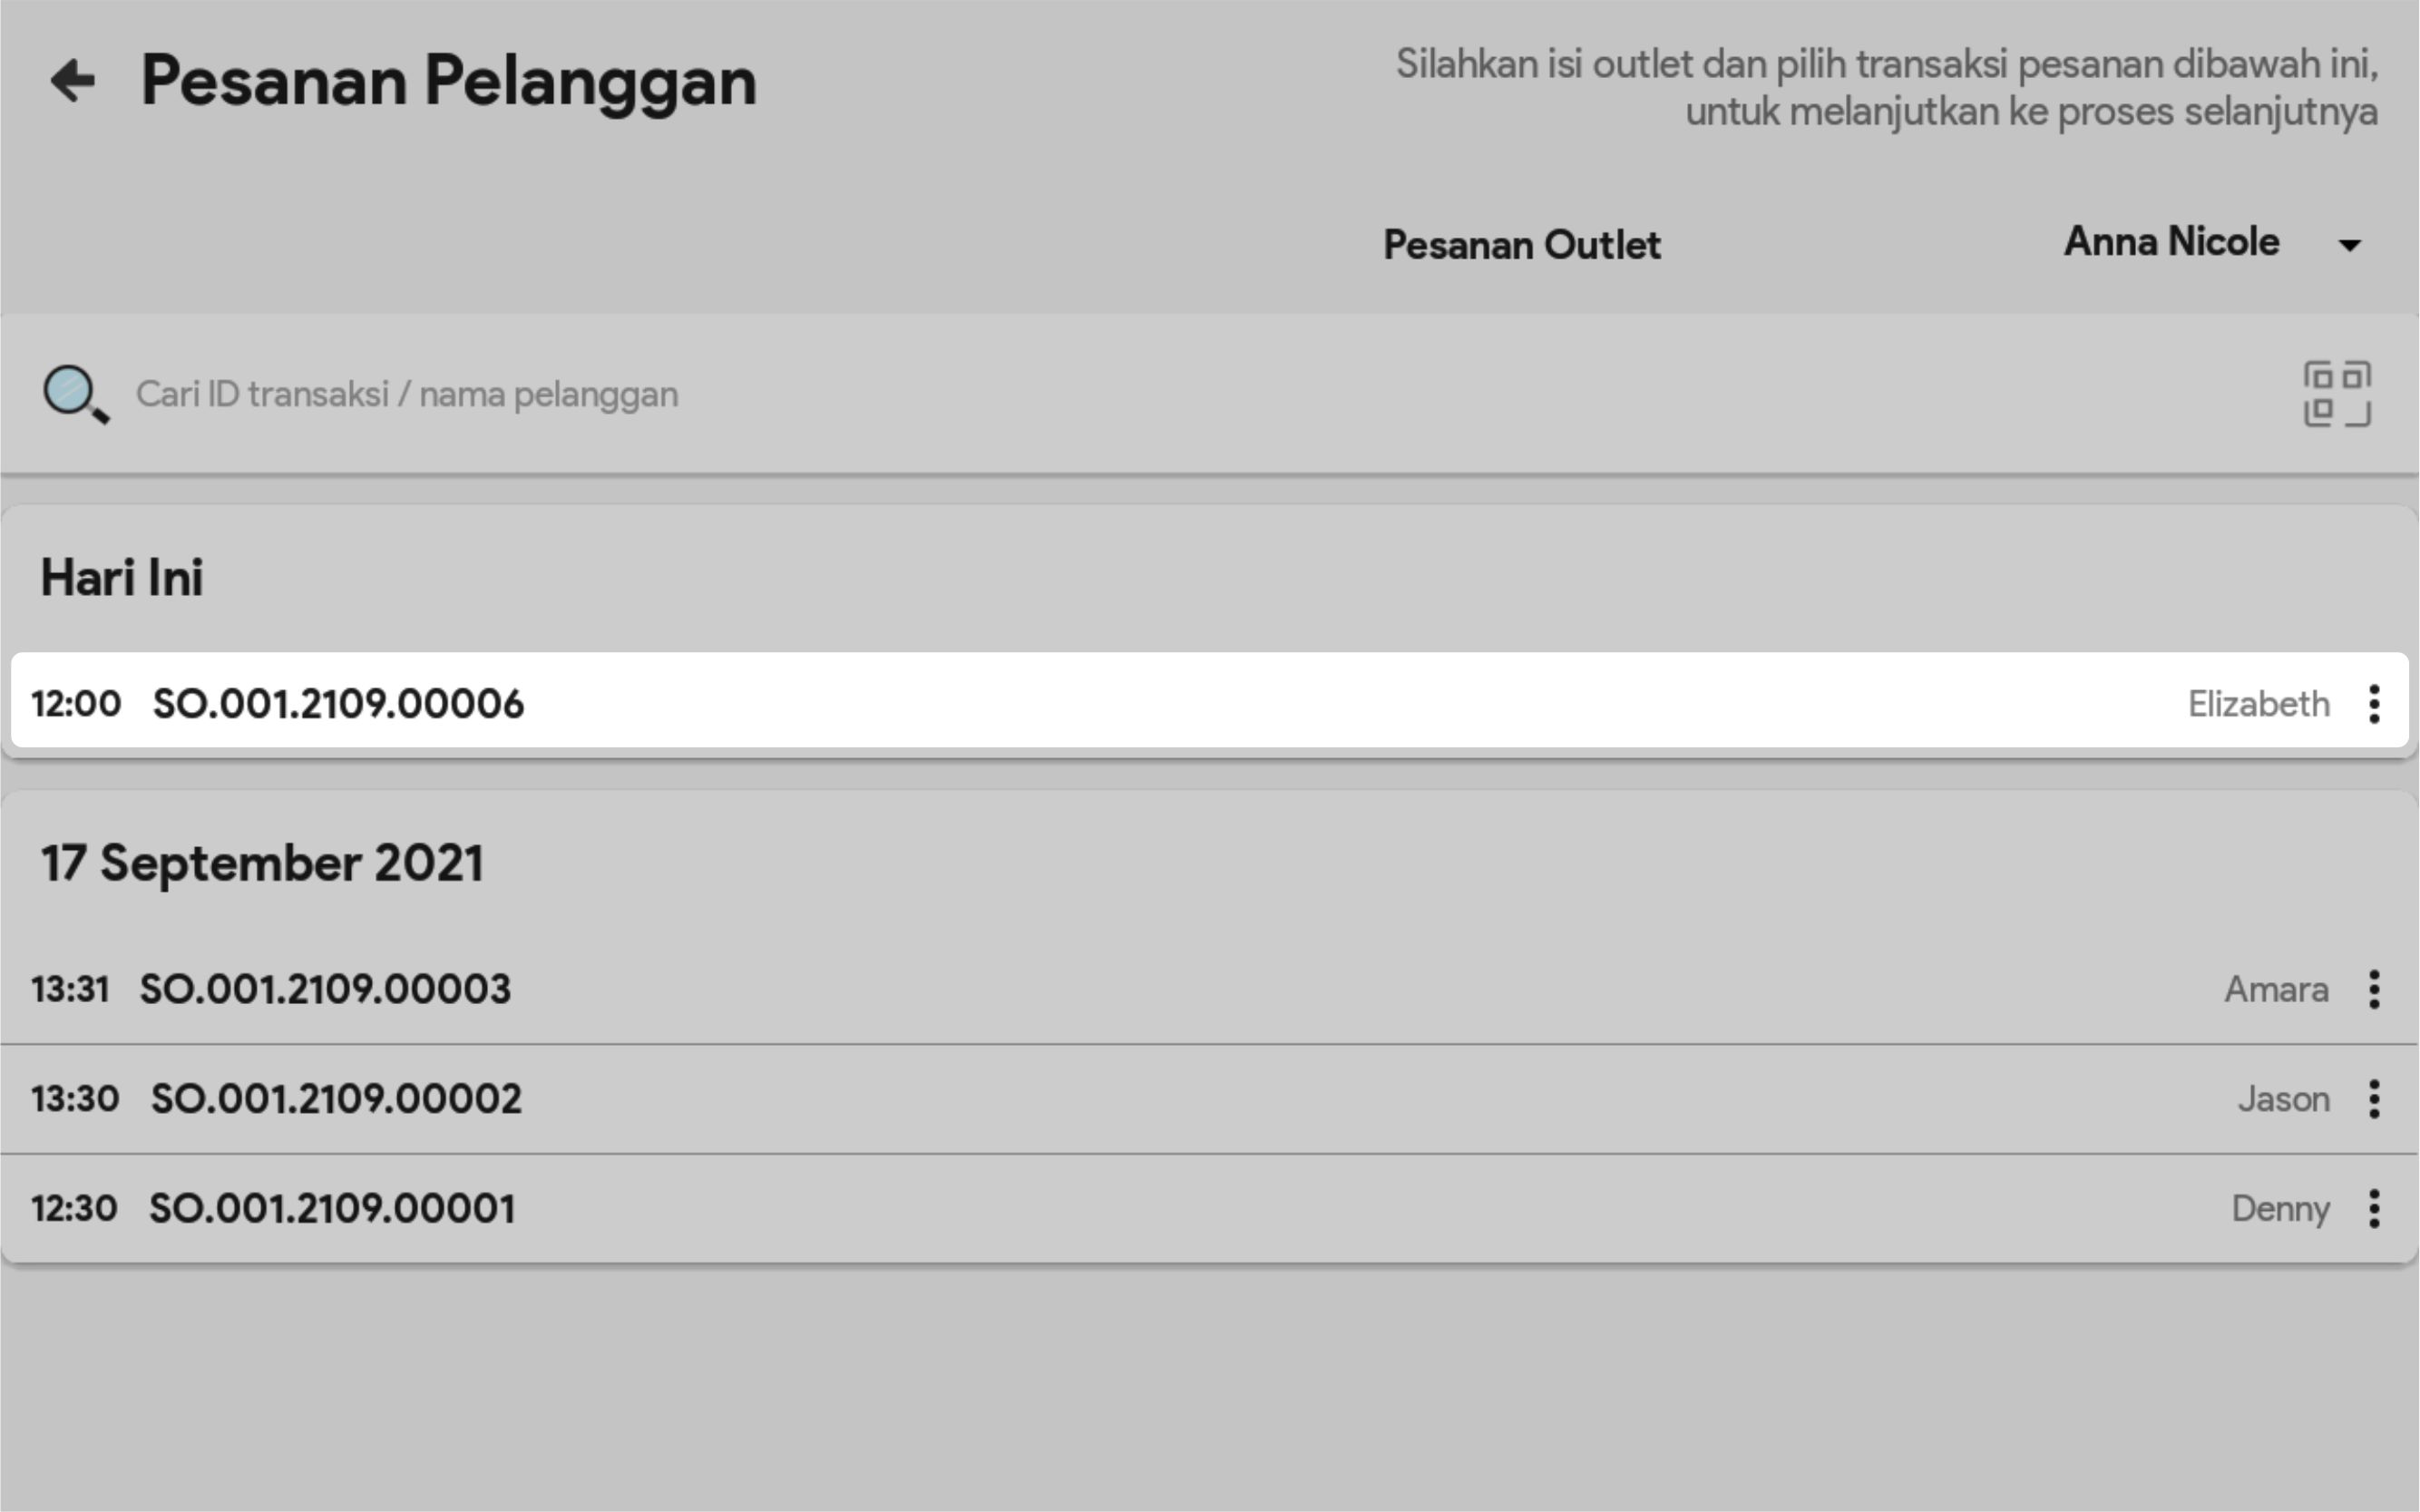Open order SO.001.2109.00002
Screen dimensions: 2420x1512
(336, 1099)
